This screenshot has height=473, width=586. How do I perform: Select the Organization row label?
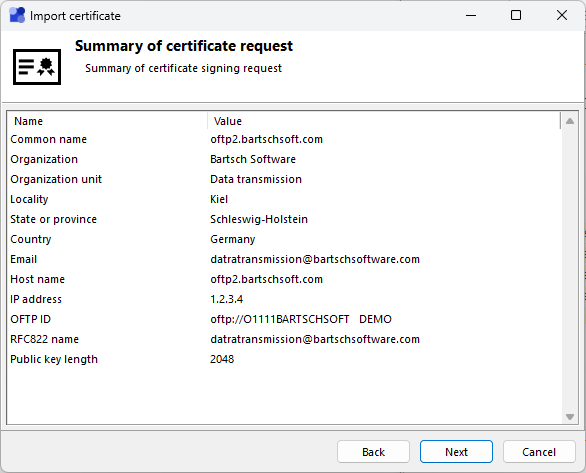tap(44, 159)
